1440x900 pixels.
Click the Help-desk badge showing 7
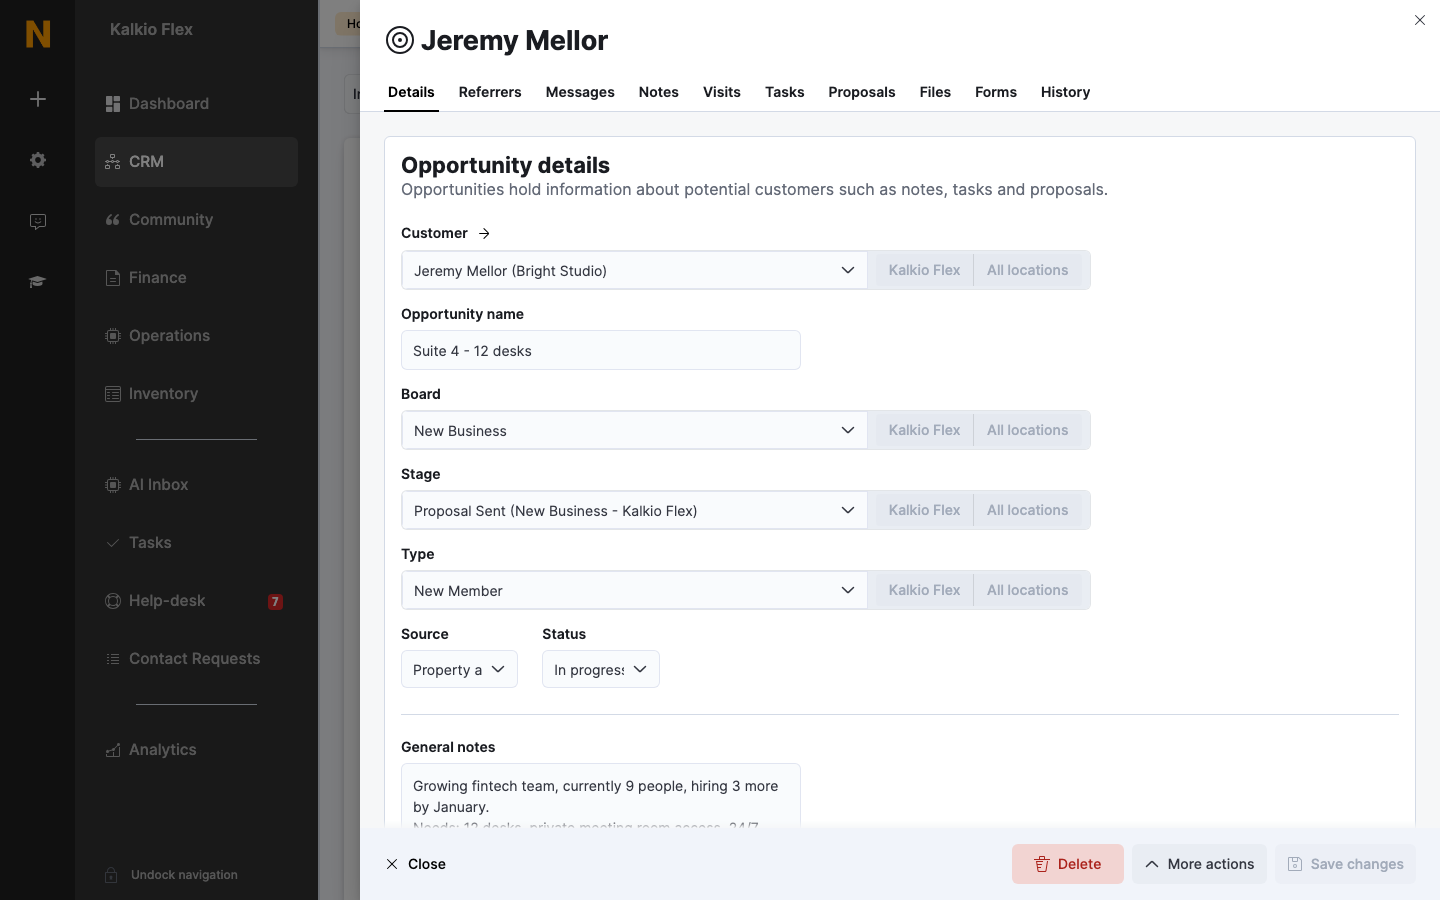275,602
